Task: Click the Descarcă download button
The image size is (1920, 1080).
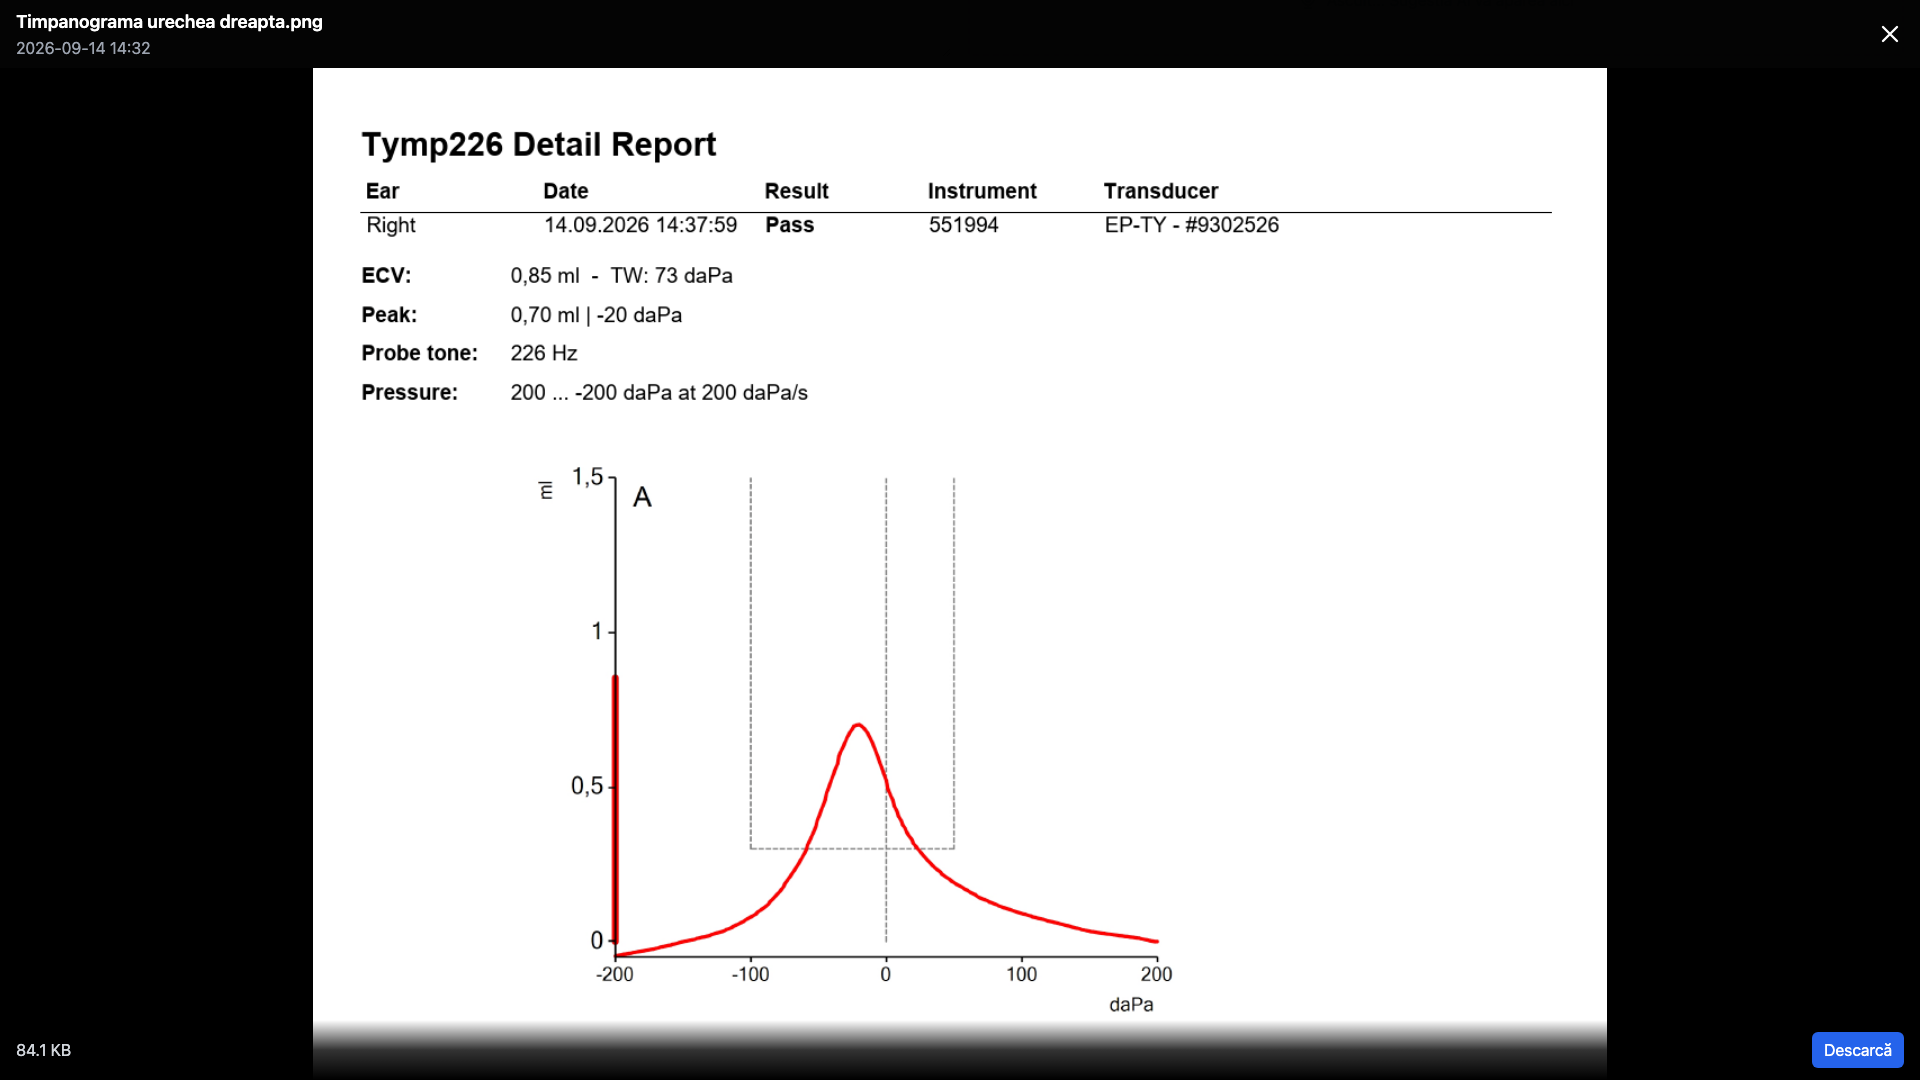Action: click(1857, 1050)
